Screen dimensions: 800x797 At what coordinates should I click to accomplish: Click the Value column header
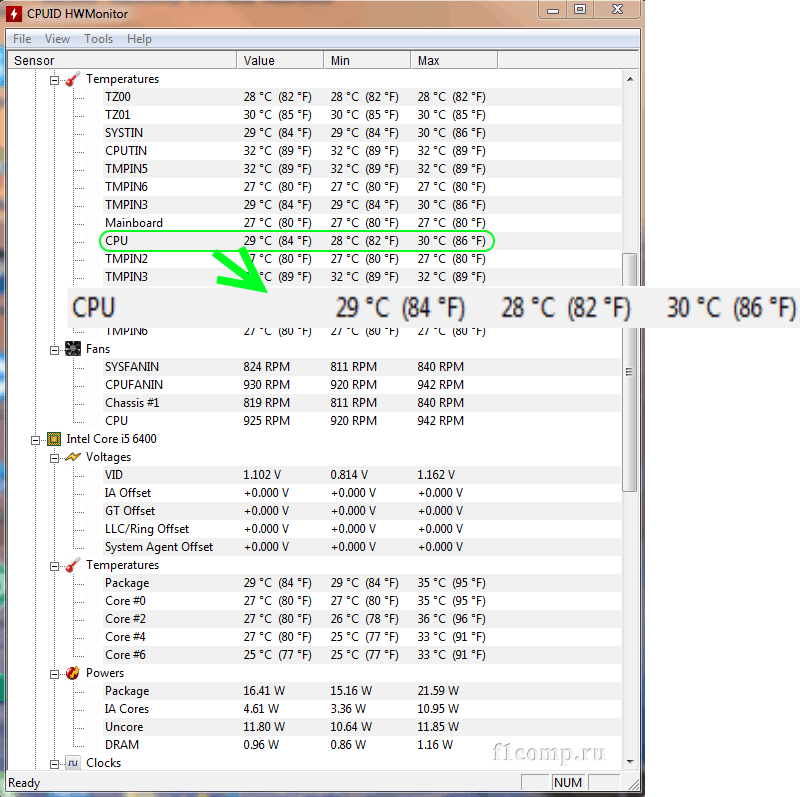(280, 60)
